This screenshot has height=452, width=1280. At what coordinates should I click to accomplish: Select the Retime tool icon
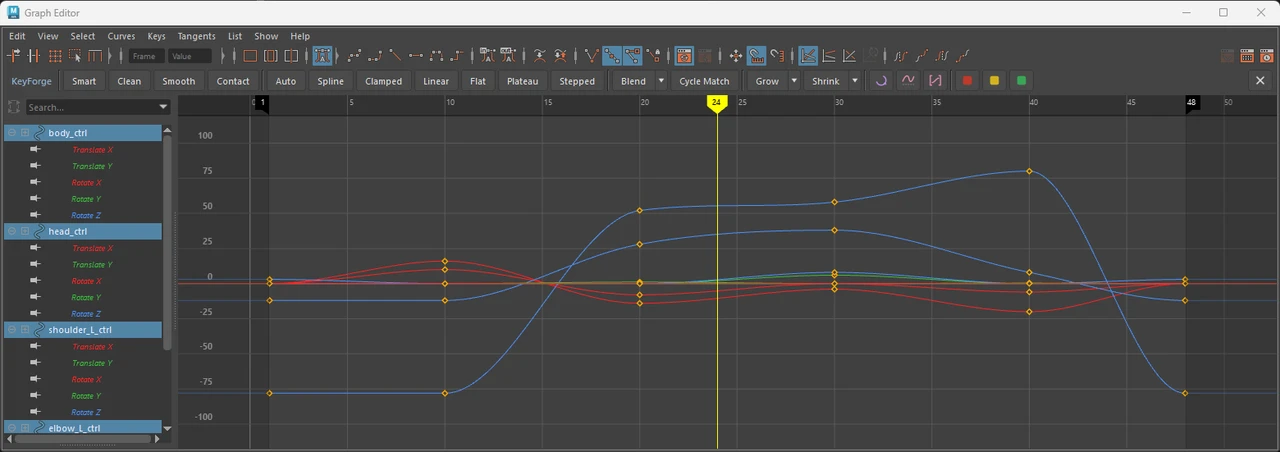[95, 56]
